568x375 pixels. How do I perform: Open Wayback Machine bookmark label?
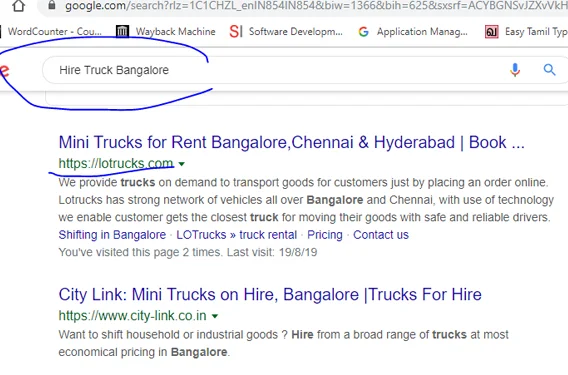176,32
